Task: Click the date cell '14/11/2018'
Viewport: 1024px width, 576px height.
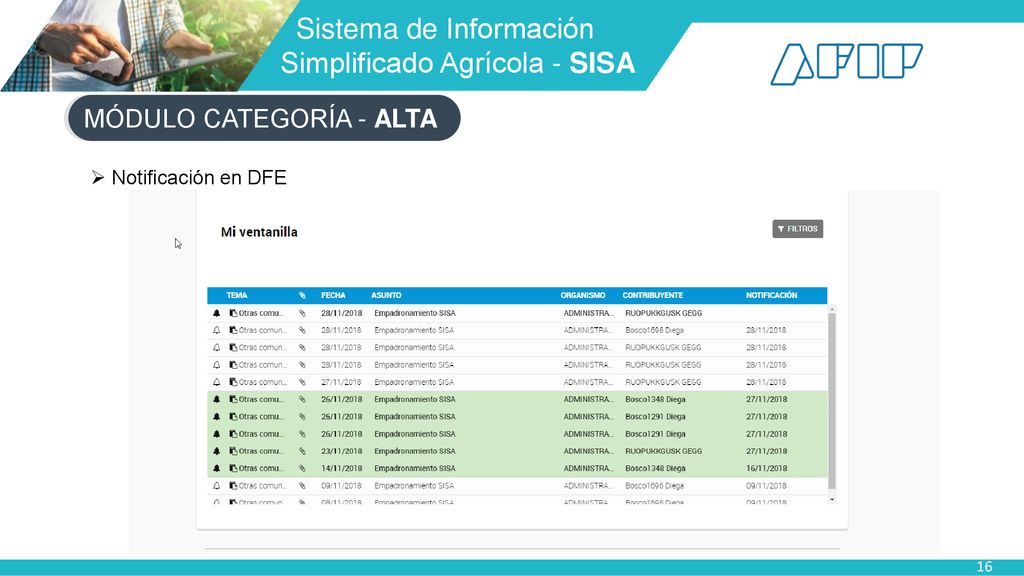Action: click(x=342, y=468)
